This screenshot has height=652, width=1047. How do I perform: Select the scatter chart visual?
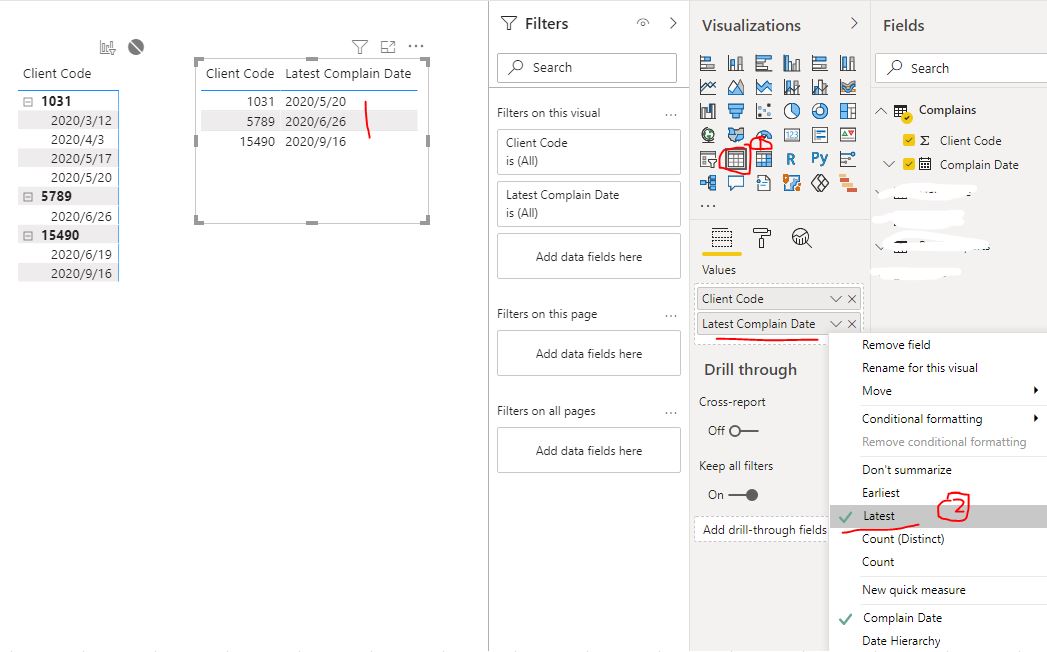pyautogui.click(x=764, y=111)
